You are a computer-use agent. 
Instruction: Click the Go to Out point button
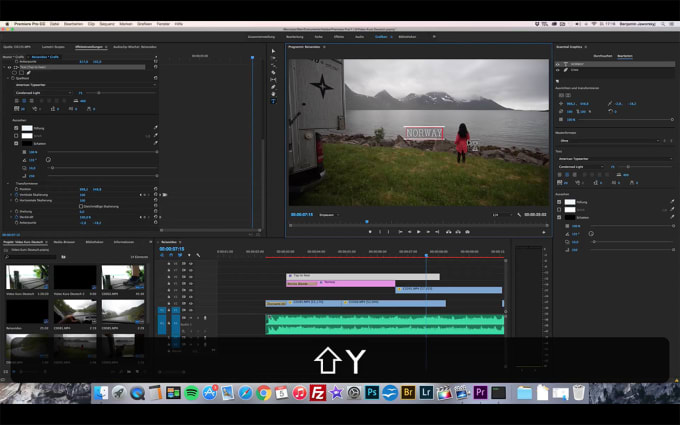point(437,232)
